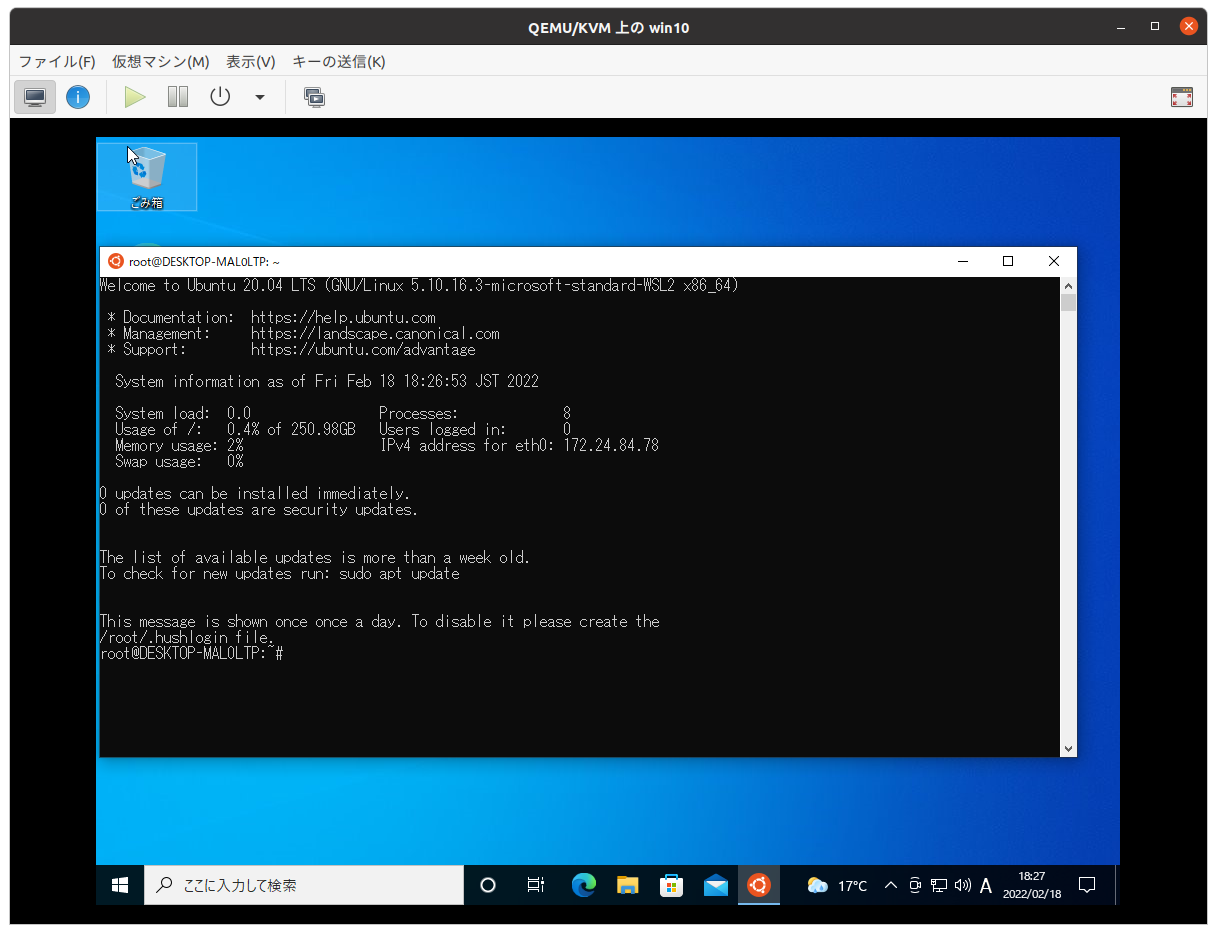Start the virtual machine with play button
This screenshot has width=1217, height=934.
pos(135,97)
